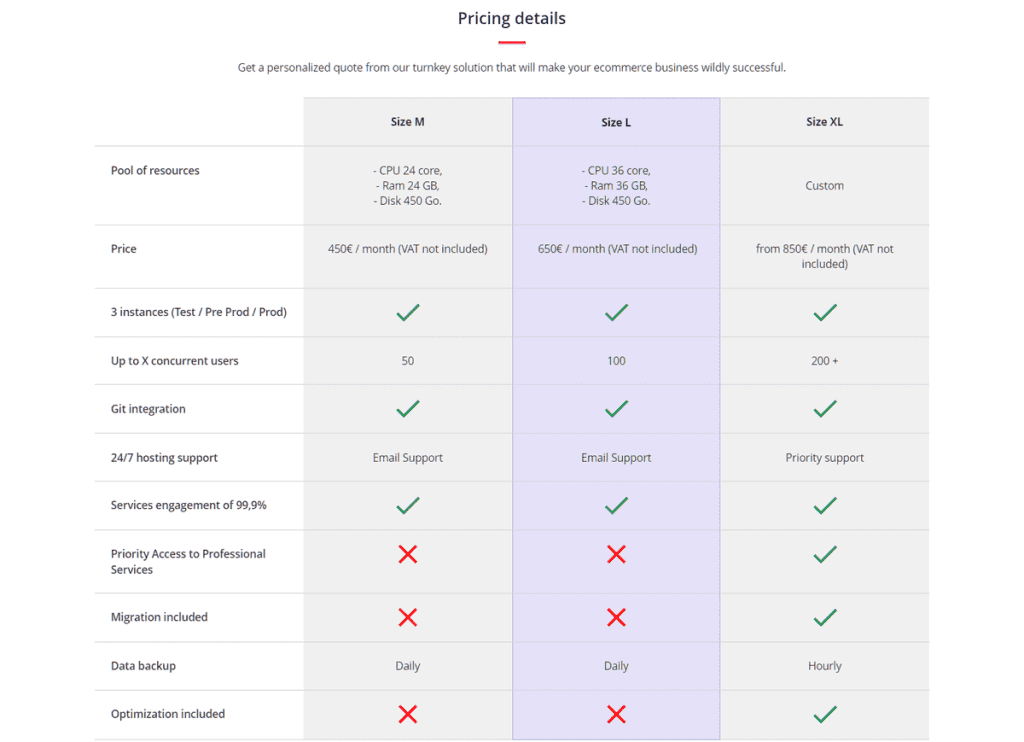Click the Size XL Git integration checkmark
1024x742 pixels.
(824, 409)
